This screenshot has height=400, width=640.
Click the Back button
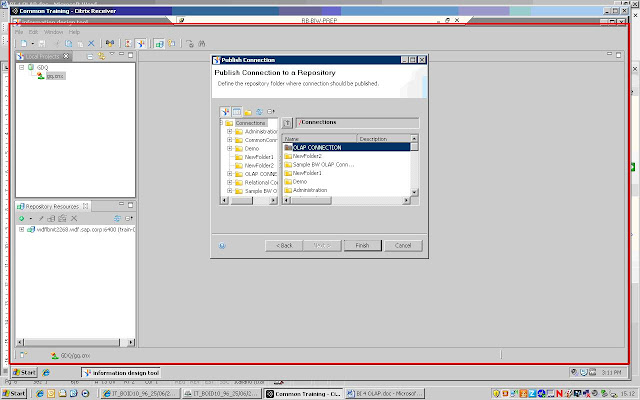284,245
